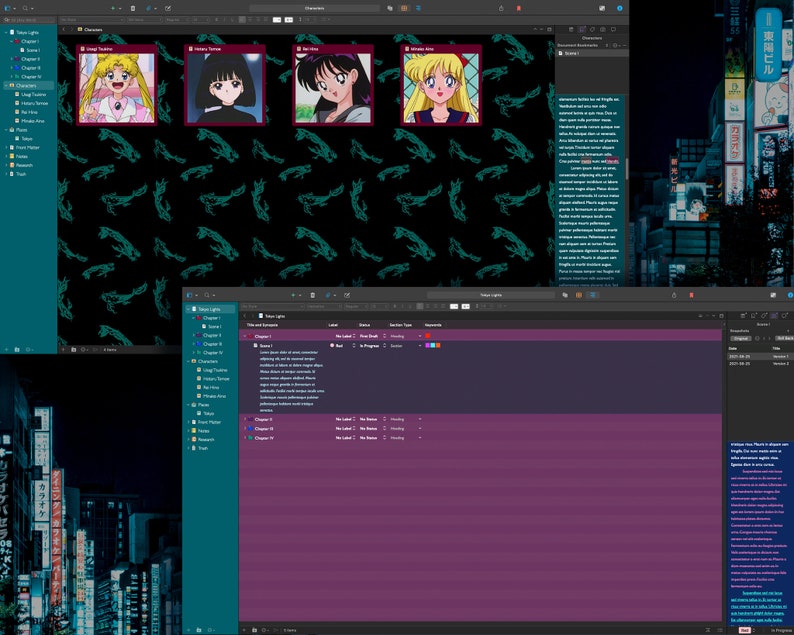Click Share icon in Tokyo Lights window toolbar

pos(674,295)
